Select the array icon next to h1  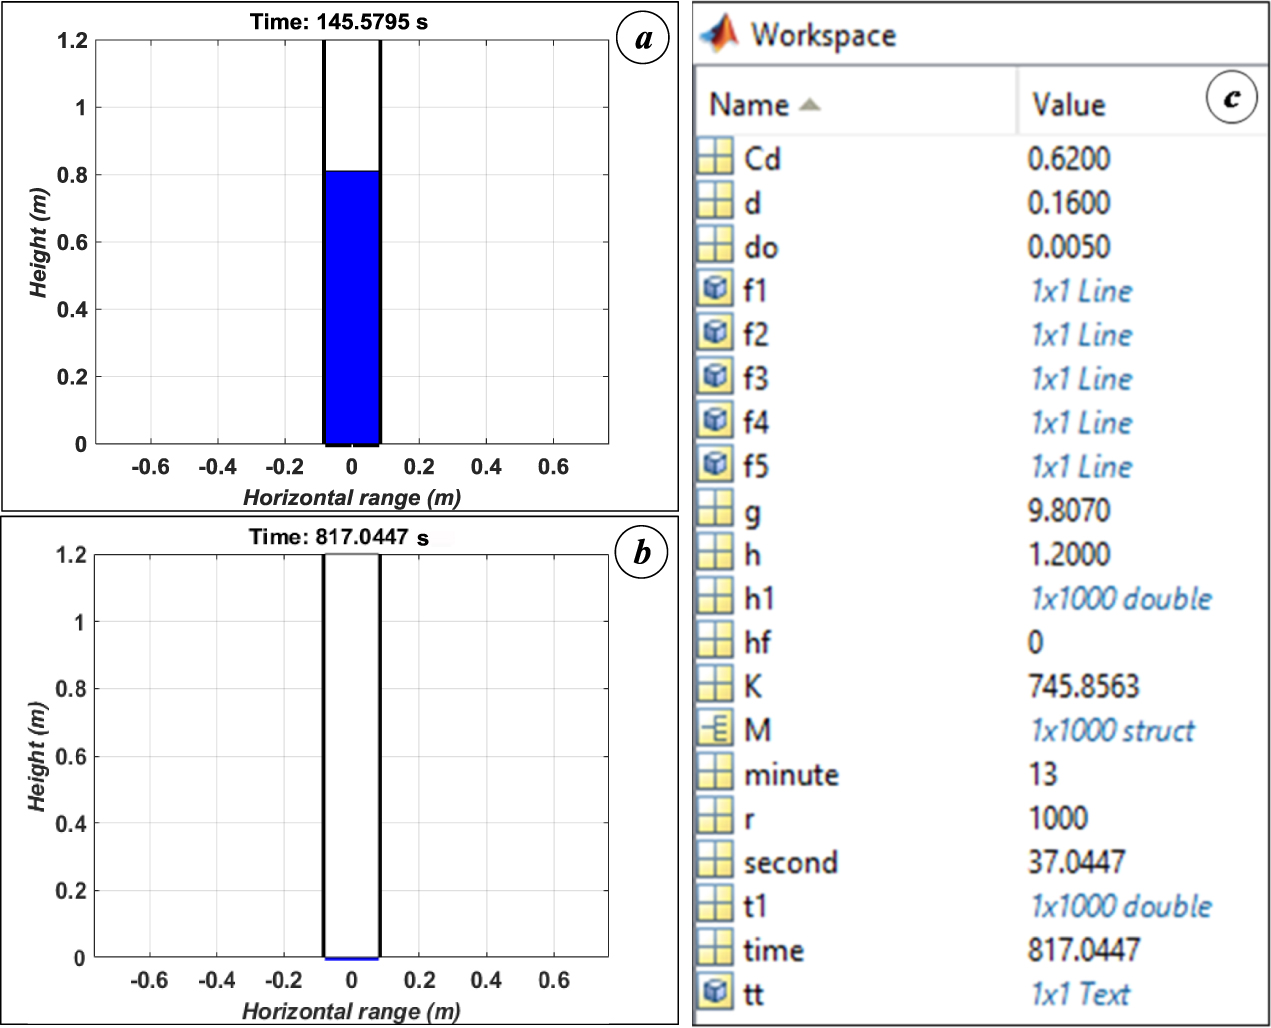click(x=716, y=598)
